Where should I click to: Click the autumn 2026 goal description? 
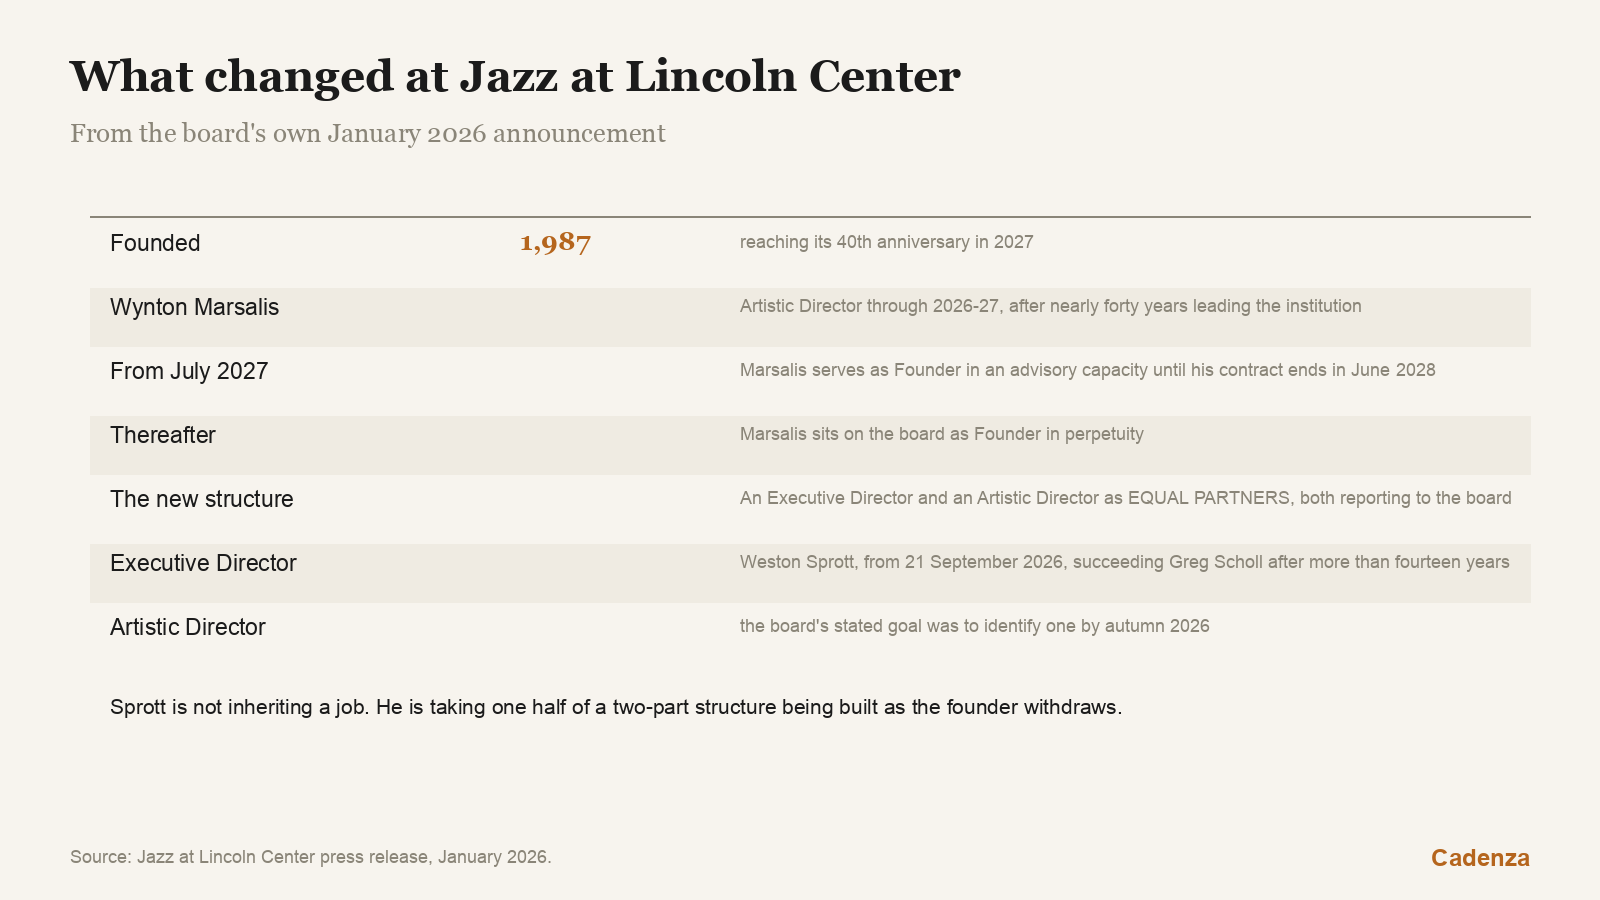[974, 626]
